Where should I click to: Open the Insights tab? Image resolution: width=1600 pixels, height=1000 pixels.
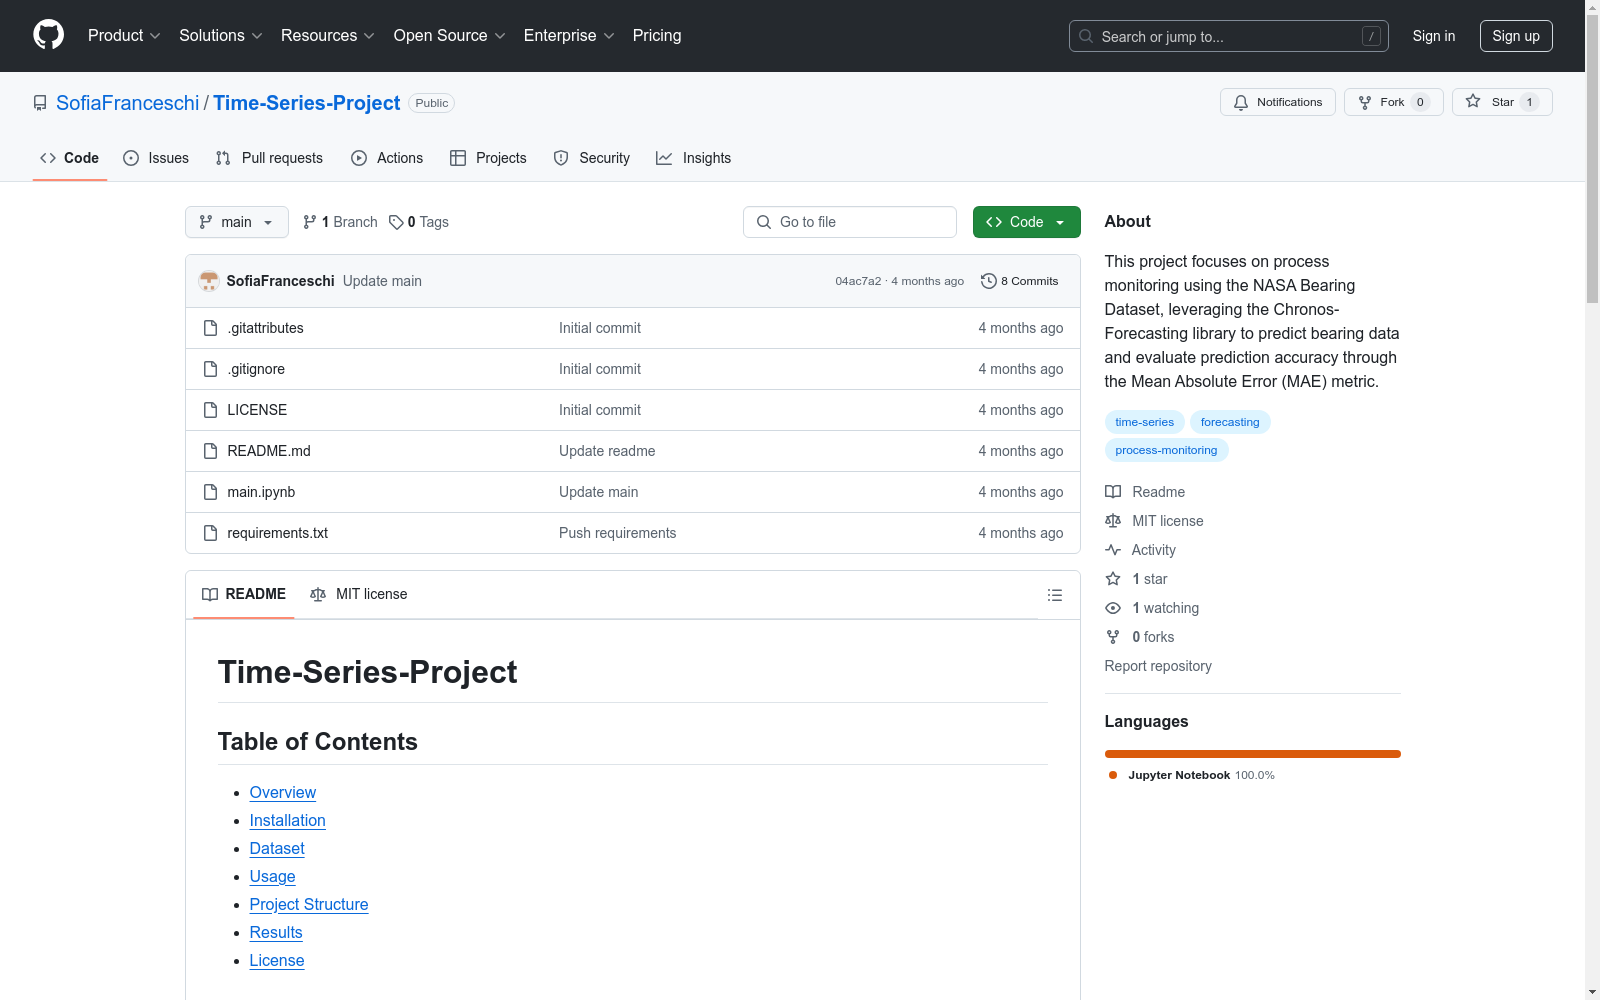coord(693,158)
